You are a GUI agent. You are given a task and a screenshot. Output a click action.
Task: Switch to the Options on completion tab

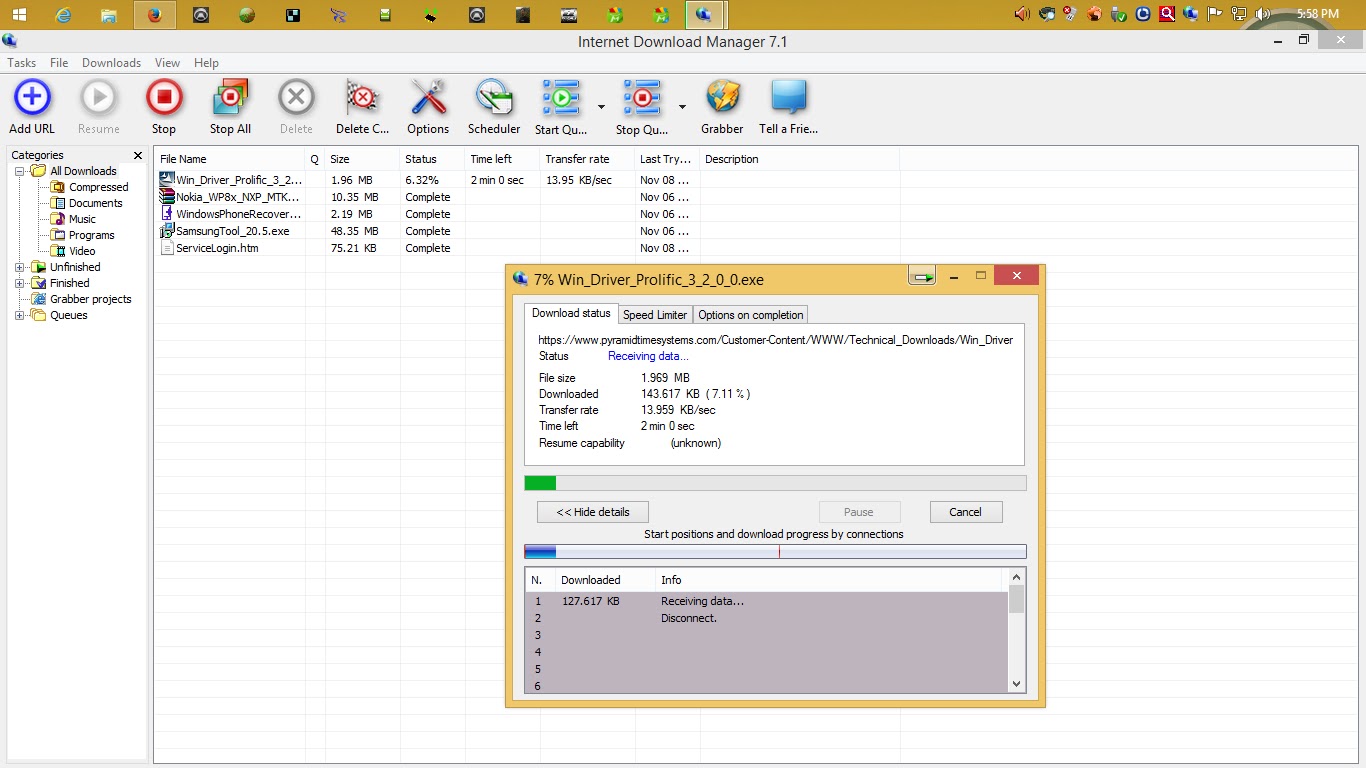coord(751,315)
